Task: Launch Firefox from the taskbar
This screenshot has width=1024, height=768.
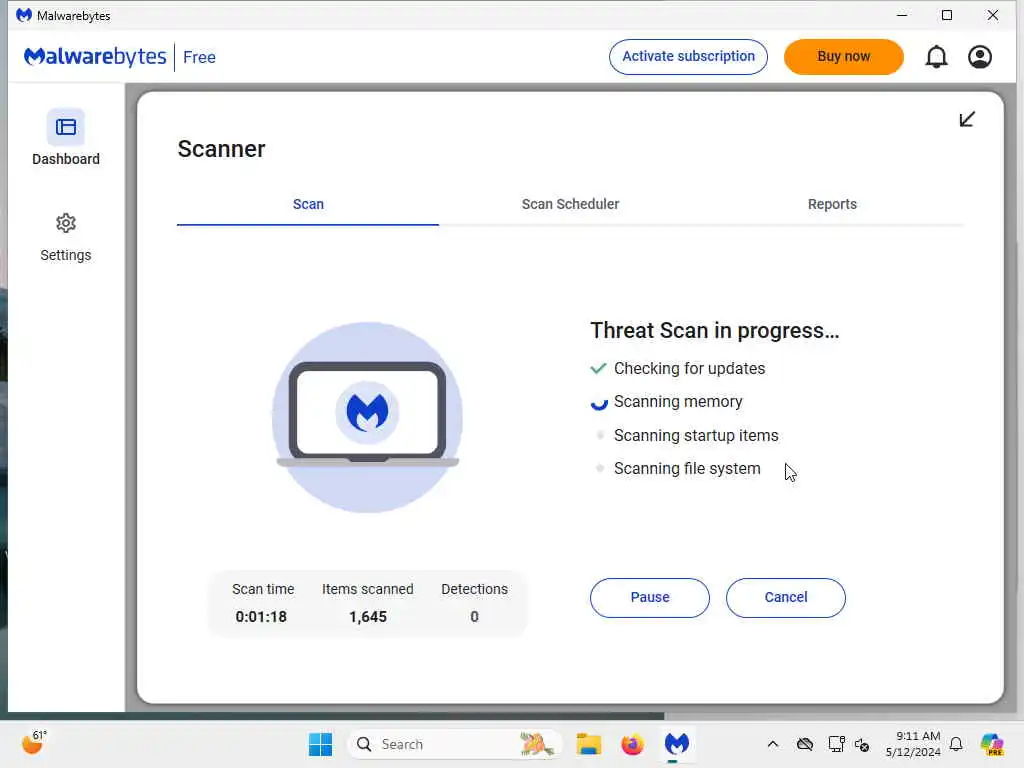Action: 632,744
